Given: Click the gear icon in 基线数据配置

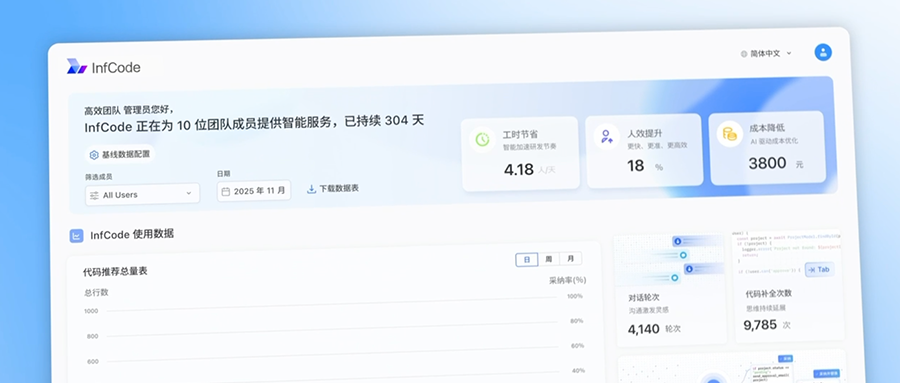Looking at the screenshot, I should click(94, 155).
